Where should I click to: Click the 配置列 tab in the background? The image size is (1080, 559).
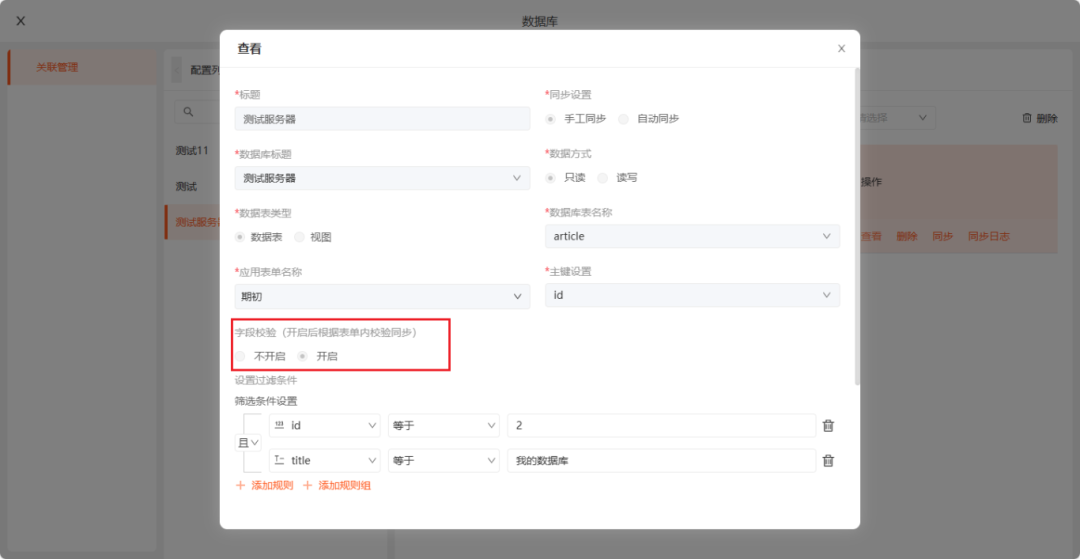point(205,70)
